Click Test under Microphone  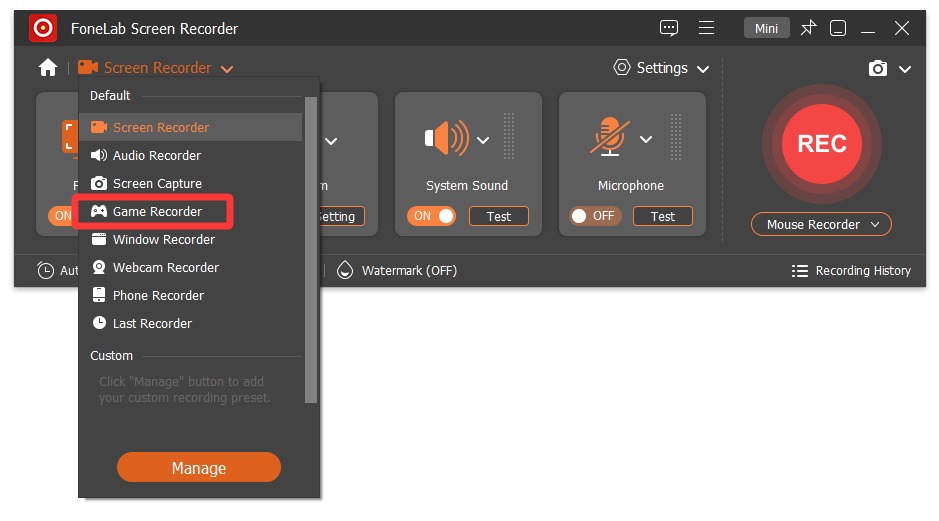click(662, 216)
